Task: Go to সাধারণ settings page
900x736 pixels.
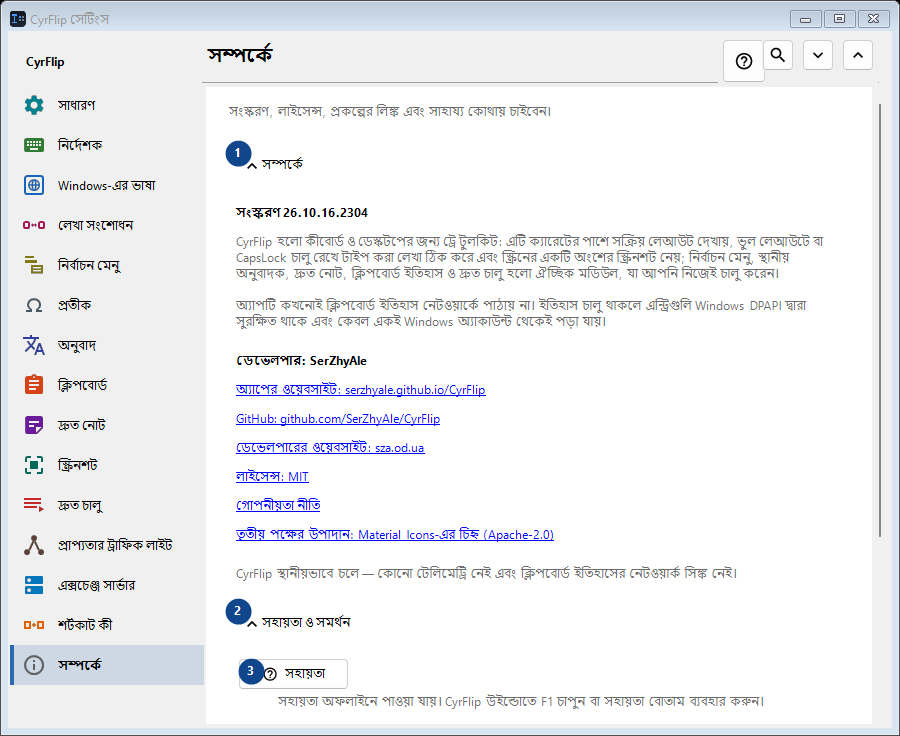Action: pyautogui.click(x=107, y=105)
